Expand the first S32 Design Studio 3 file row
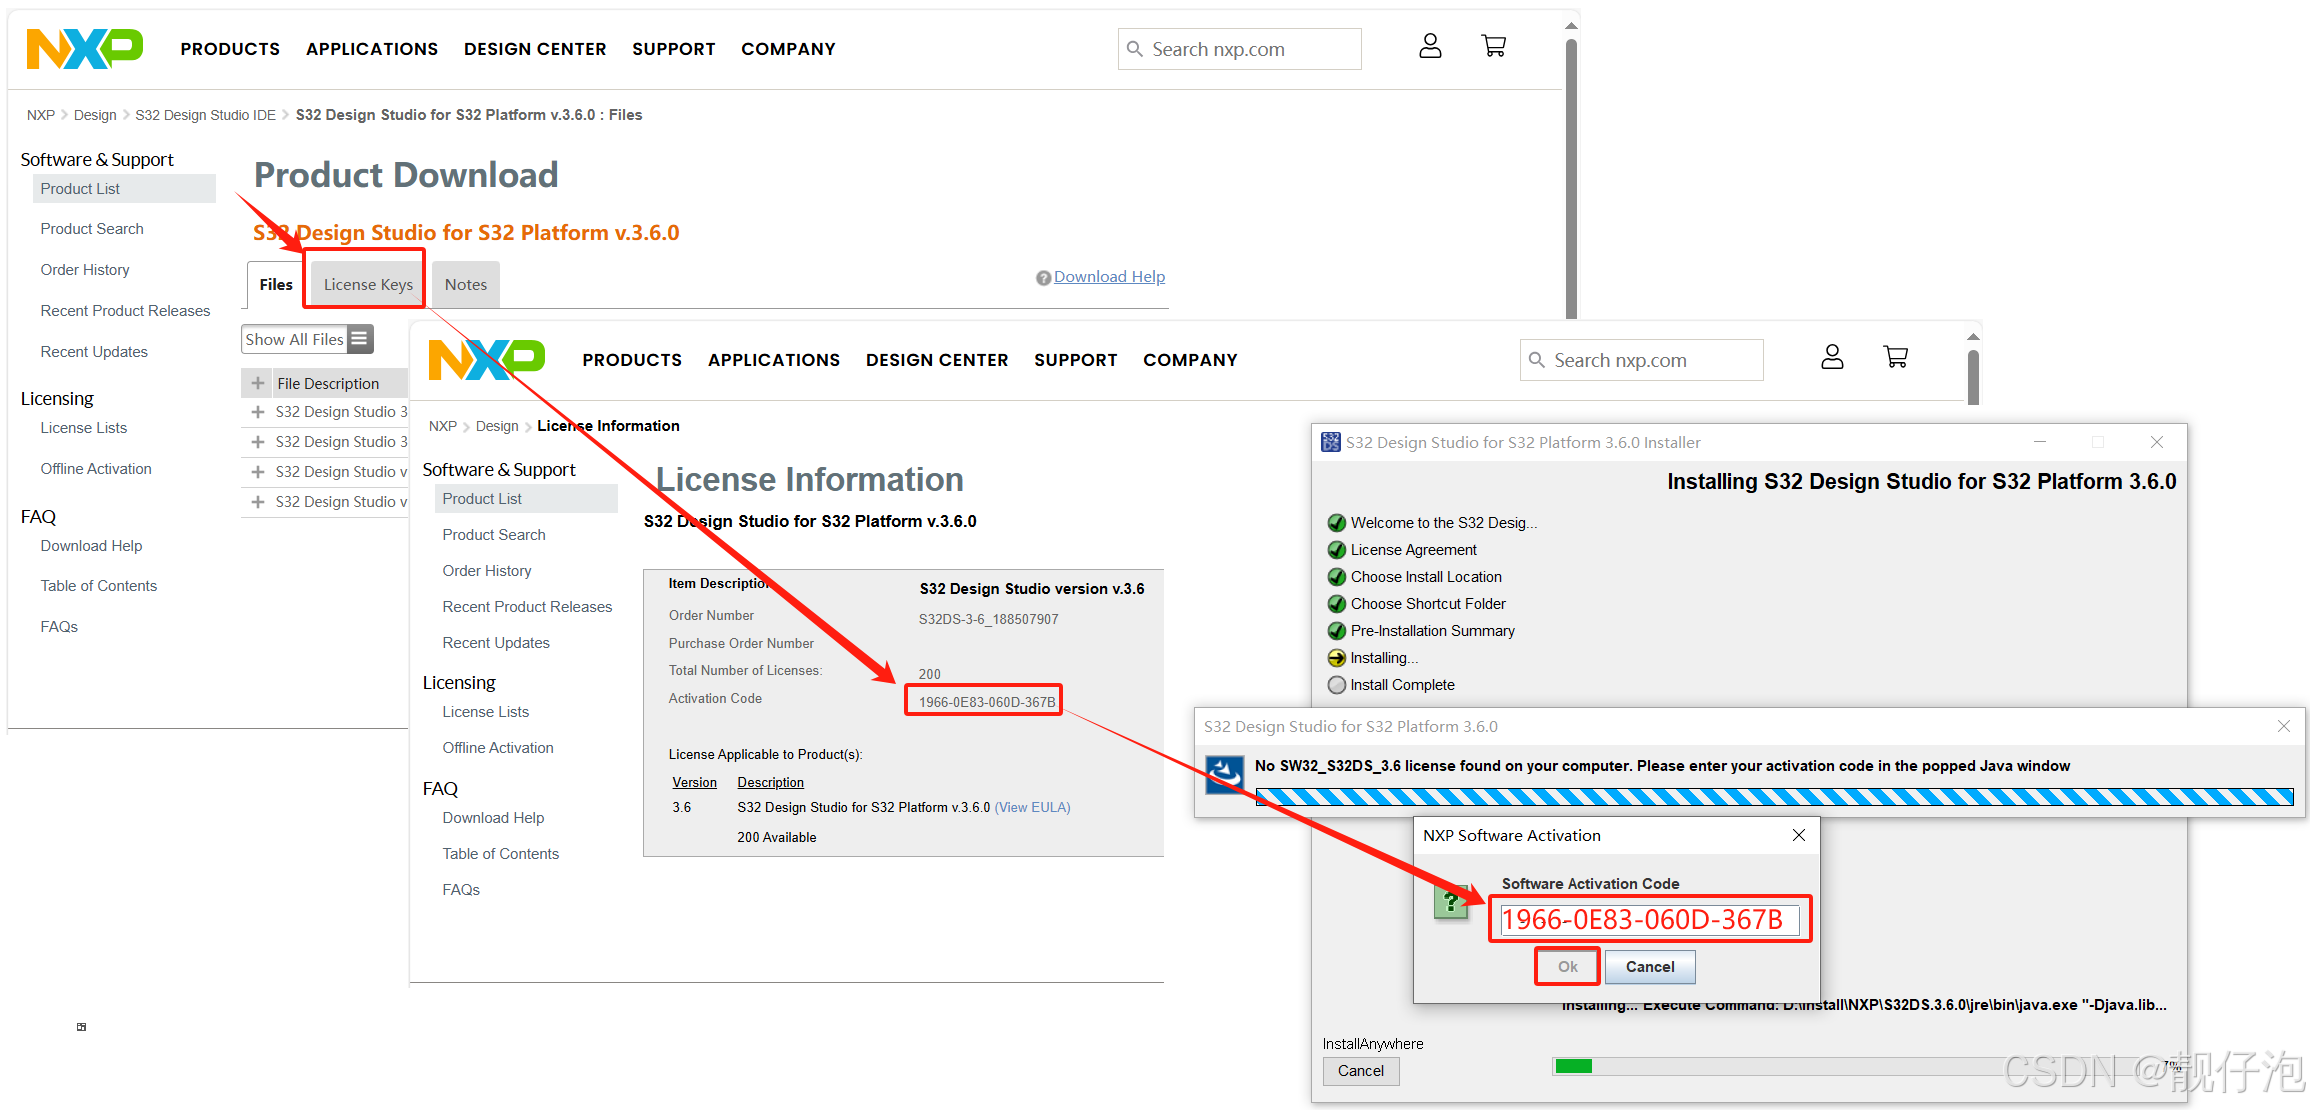 (258, 412)
